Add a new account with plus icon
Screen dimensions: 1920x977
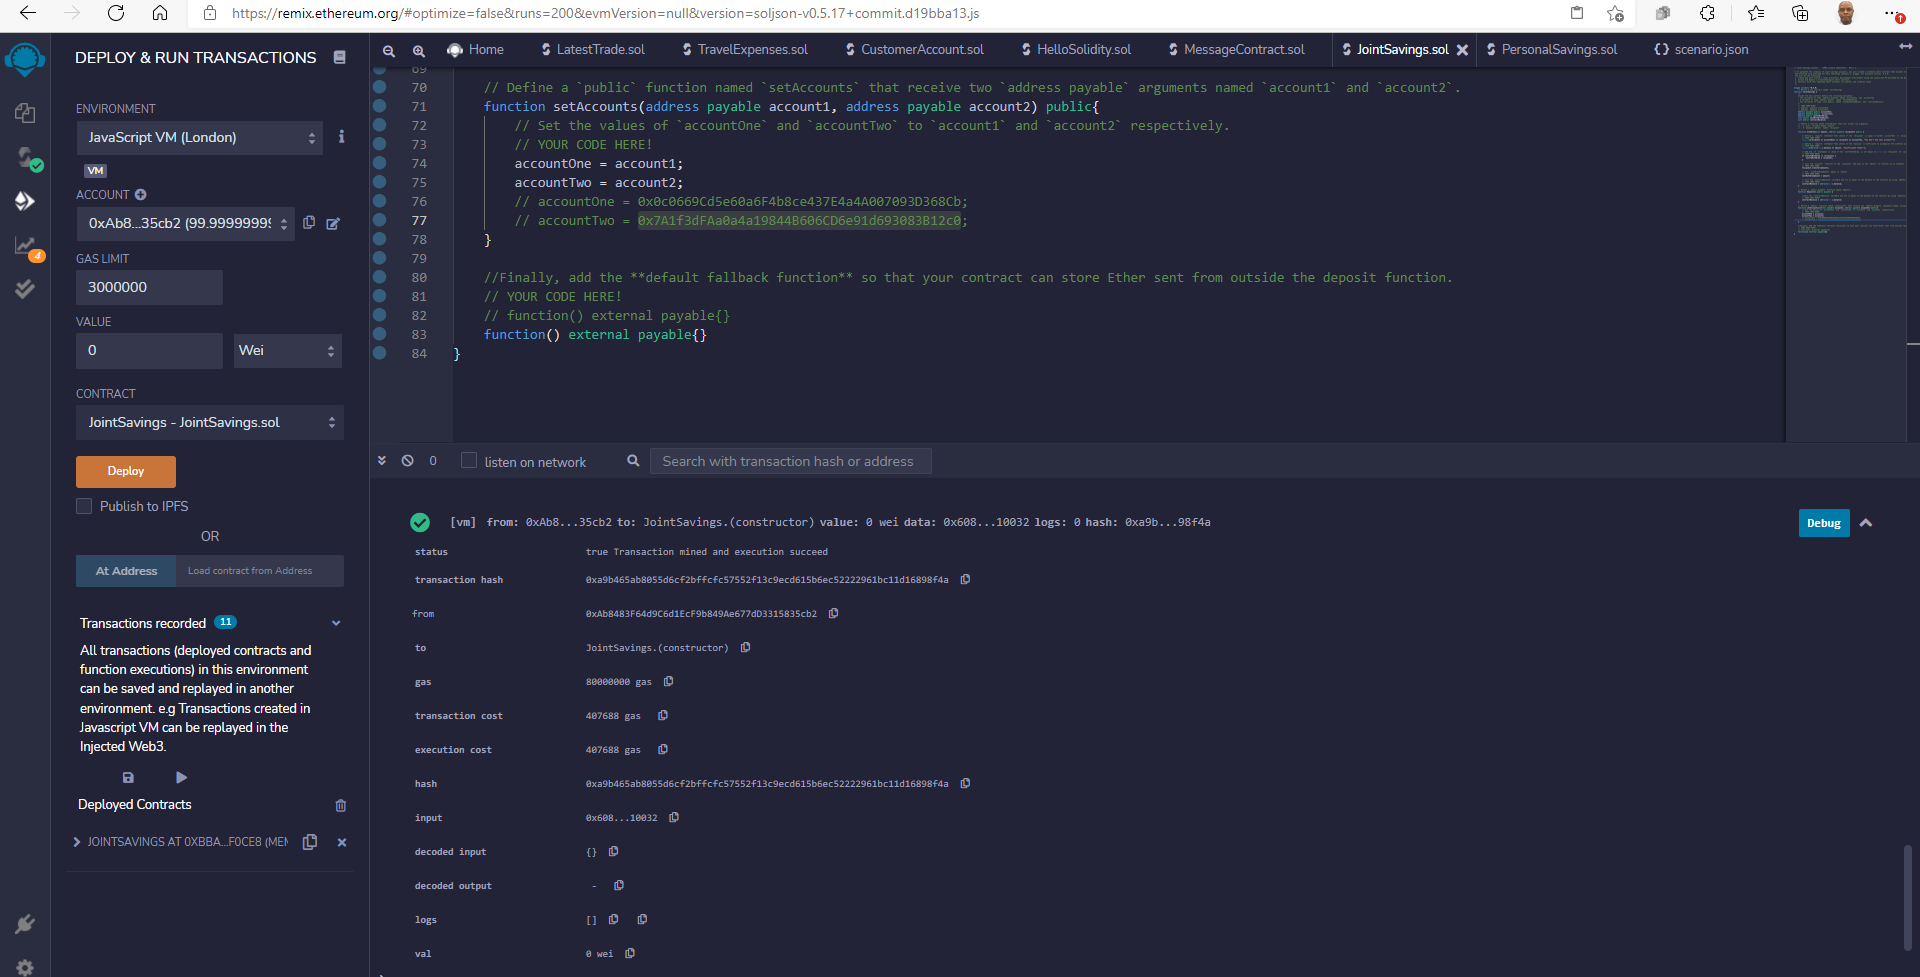click(141, 194)
